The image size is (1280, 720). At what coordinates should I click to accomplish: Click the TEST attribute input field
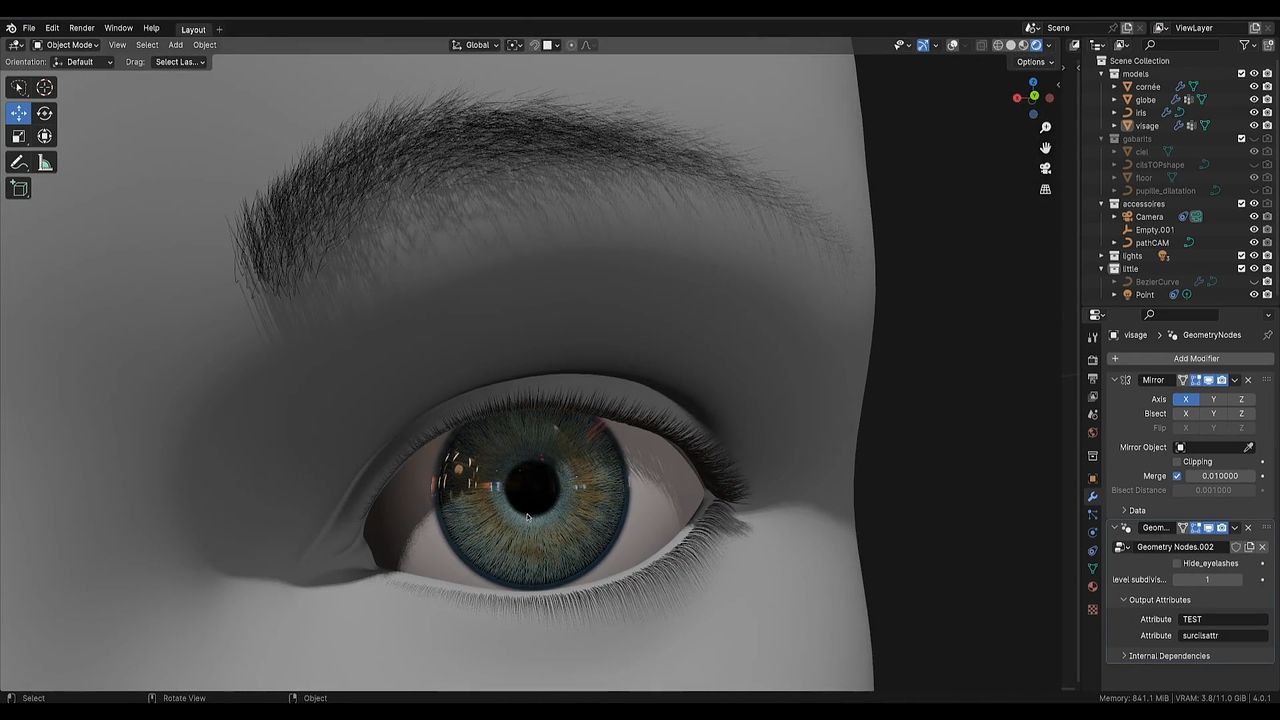click(x=1222, y=619)
